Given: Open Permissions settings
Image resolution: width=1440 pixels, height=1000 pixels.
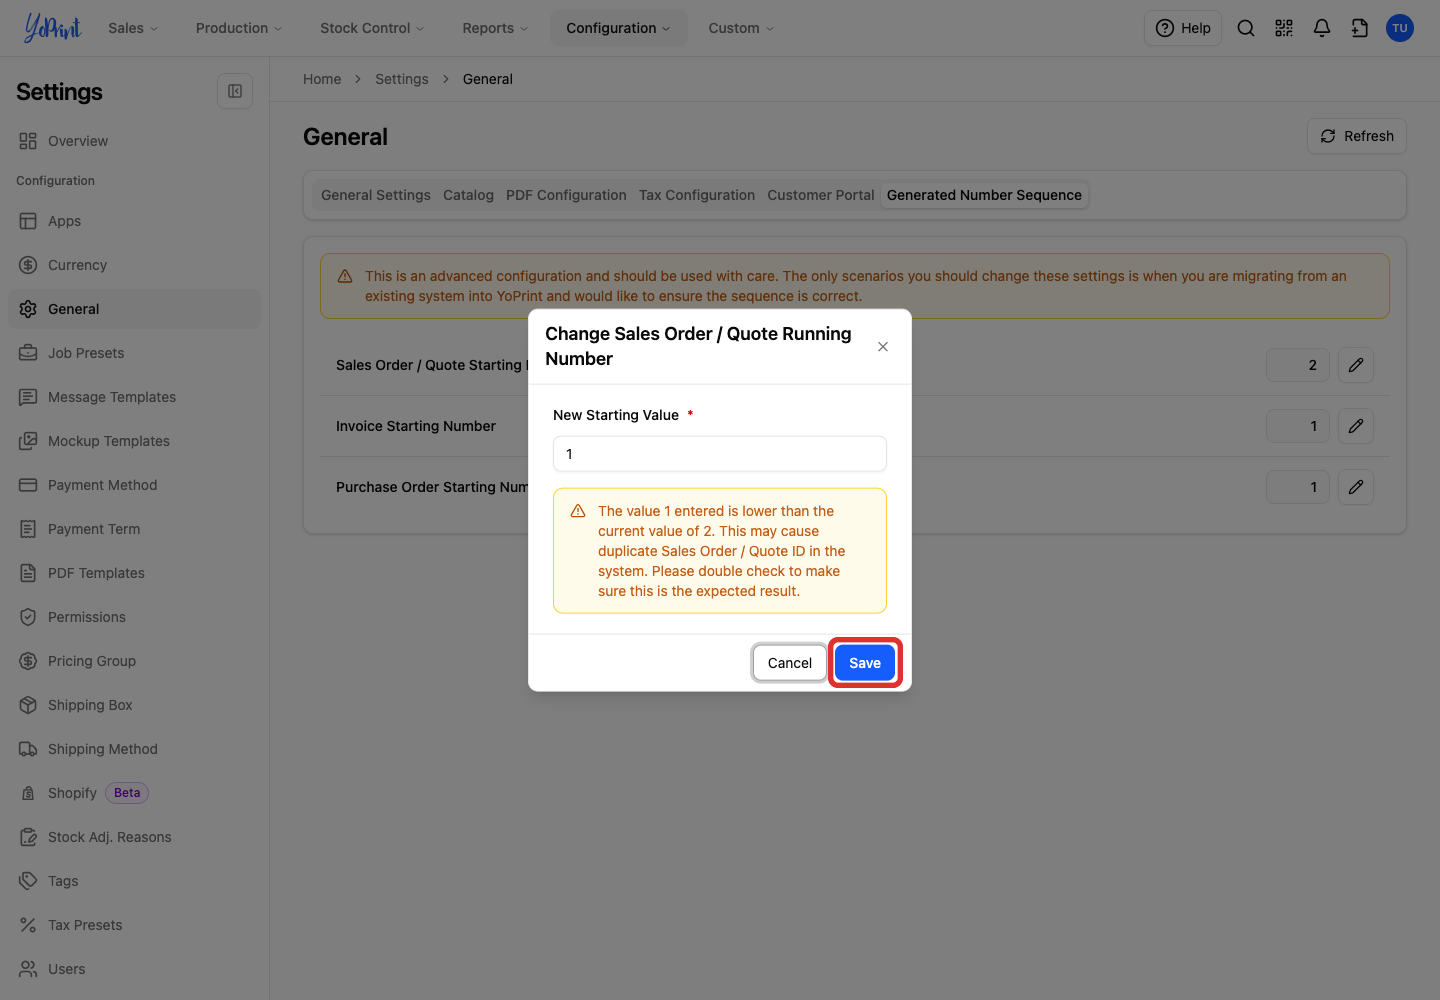Looking at the screenshot, I should coord(134,617).
